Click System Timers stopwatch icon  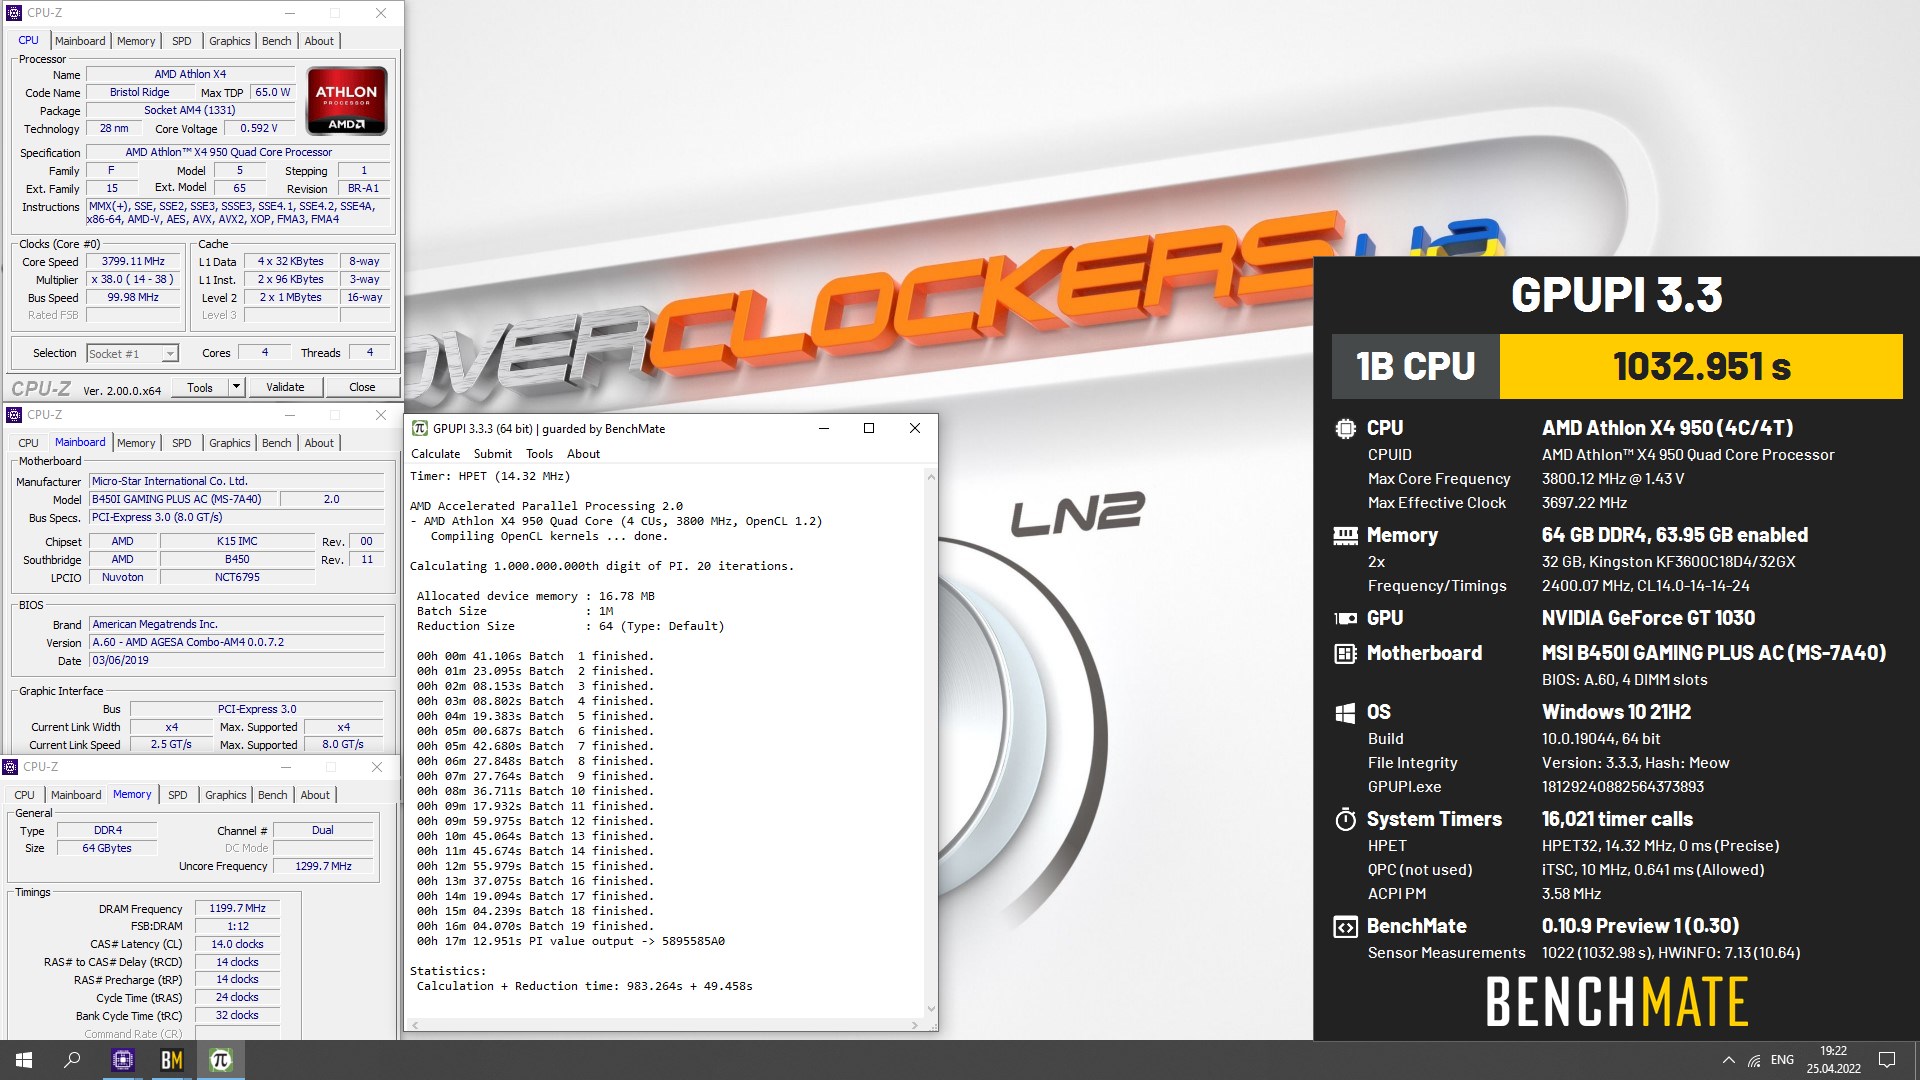pos(1345,819)
